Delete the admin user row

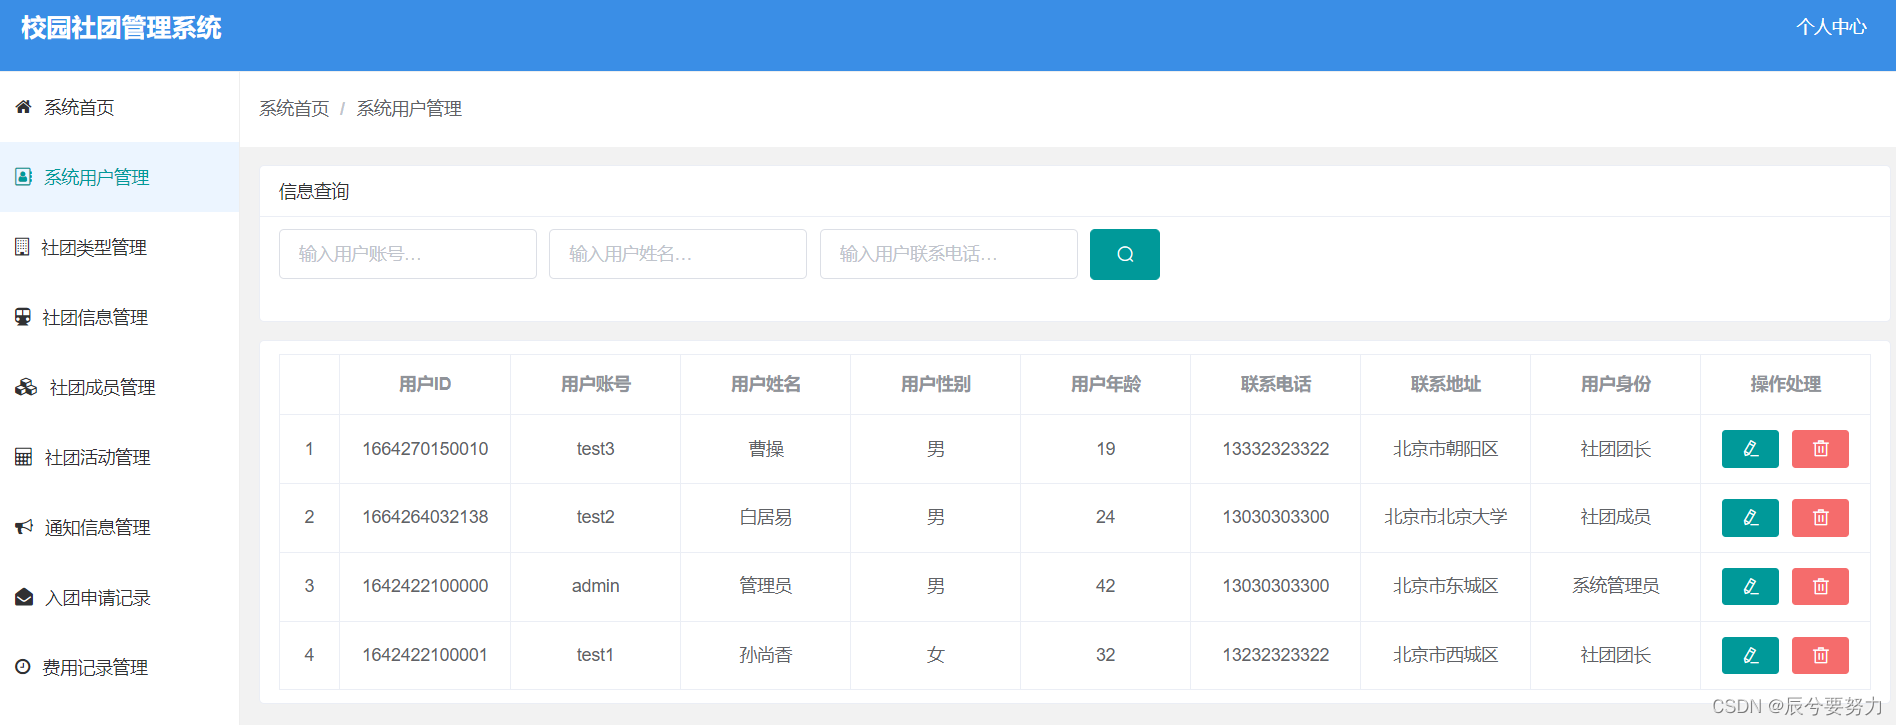coord(1820,586)
